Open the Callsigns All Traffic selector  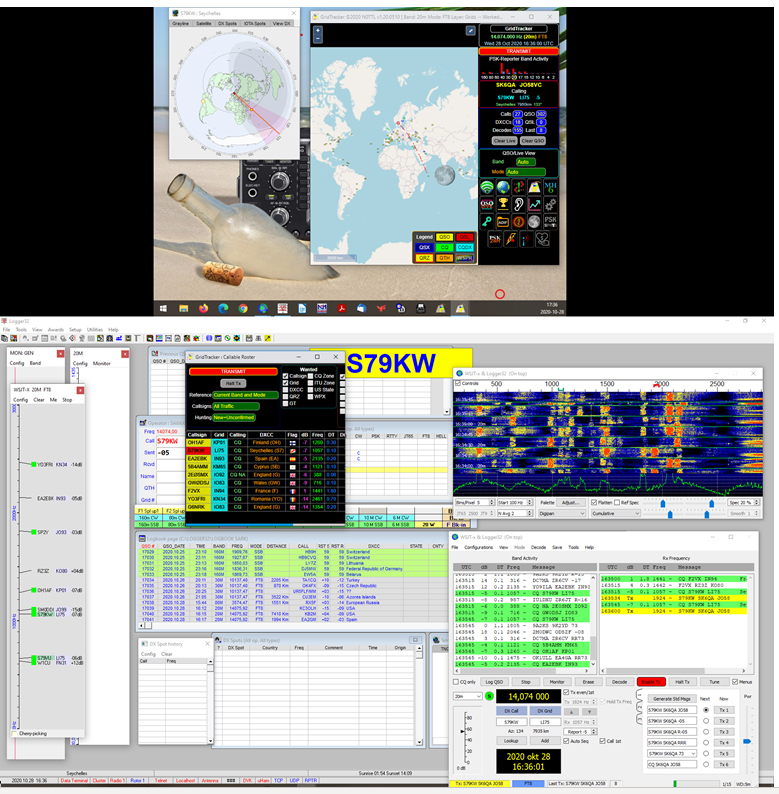click(x=236, y=406)
